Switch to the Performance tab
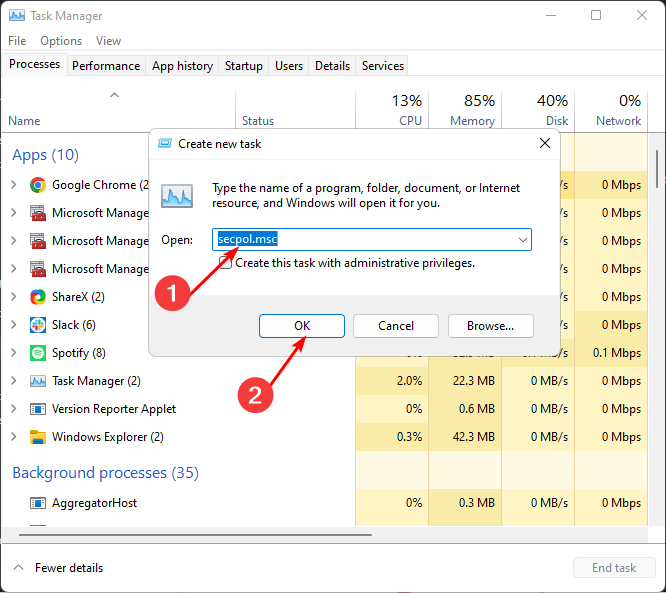 [106, 66]
